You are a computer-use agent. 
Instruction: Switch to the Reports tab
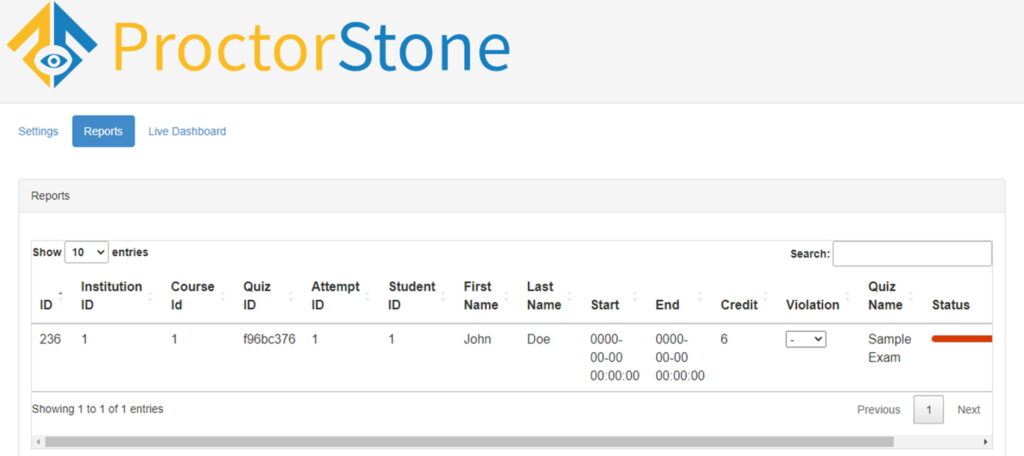tap(103, 131)
